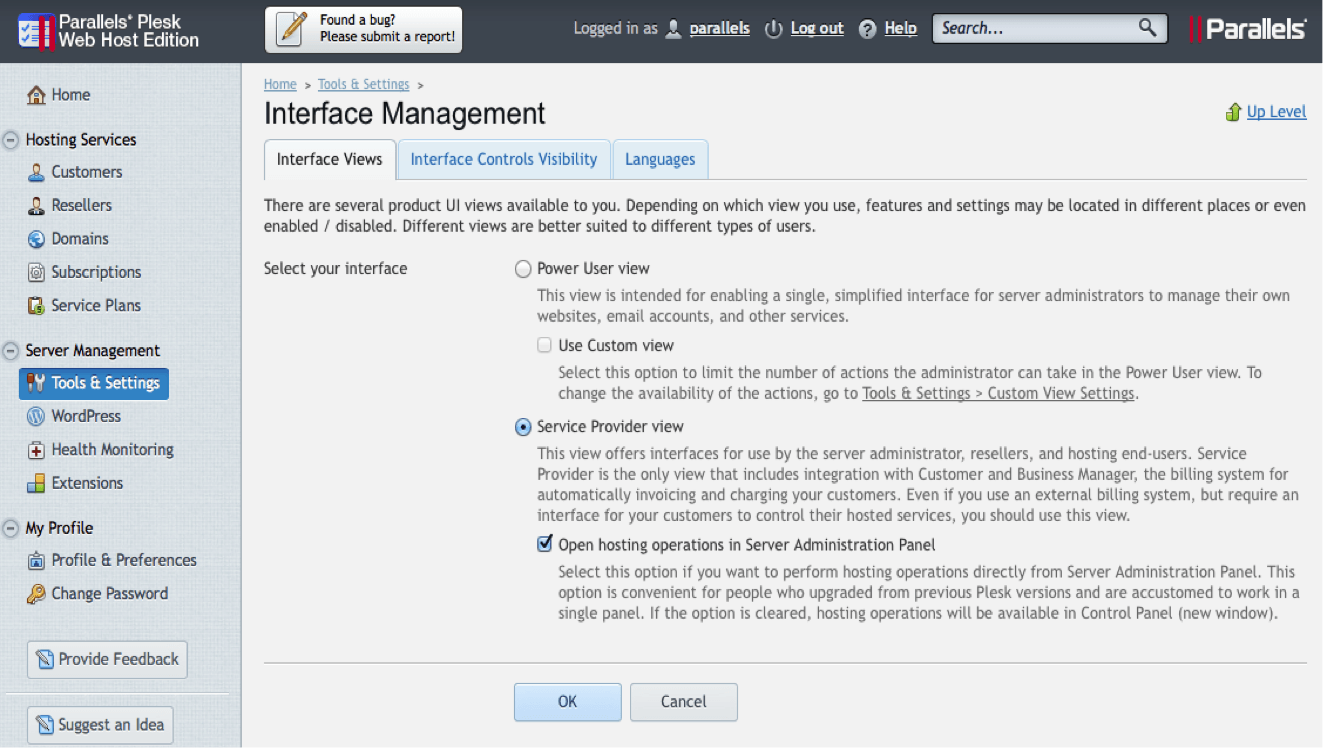Open Profile & Preferences from the sidebar
Image resolution: width=1323 pixels, height=748 pixels.
tap(124, 560)
